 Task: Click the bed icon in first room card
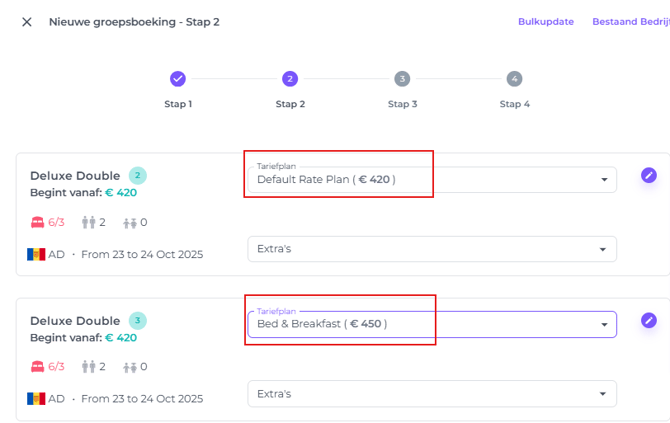coord(38,222)
